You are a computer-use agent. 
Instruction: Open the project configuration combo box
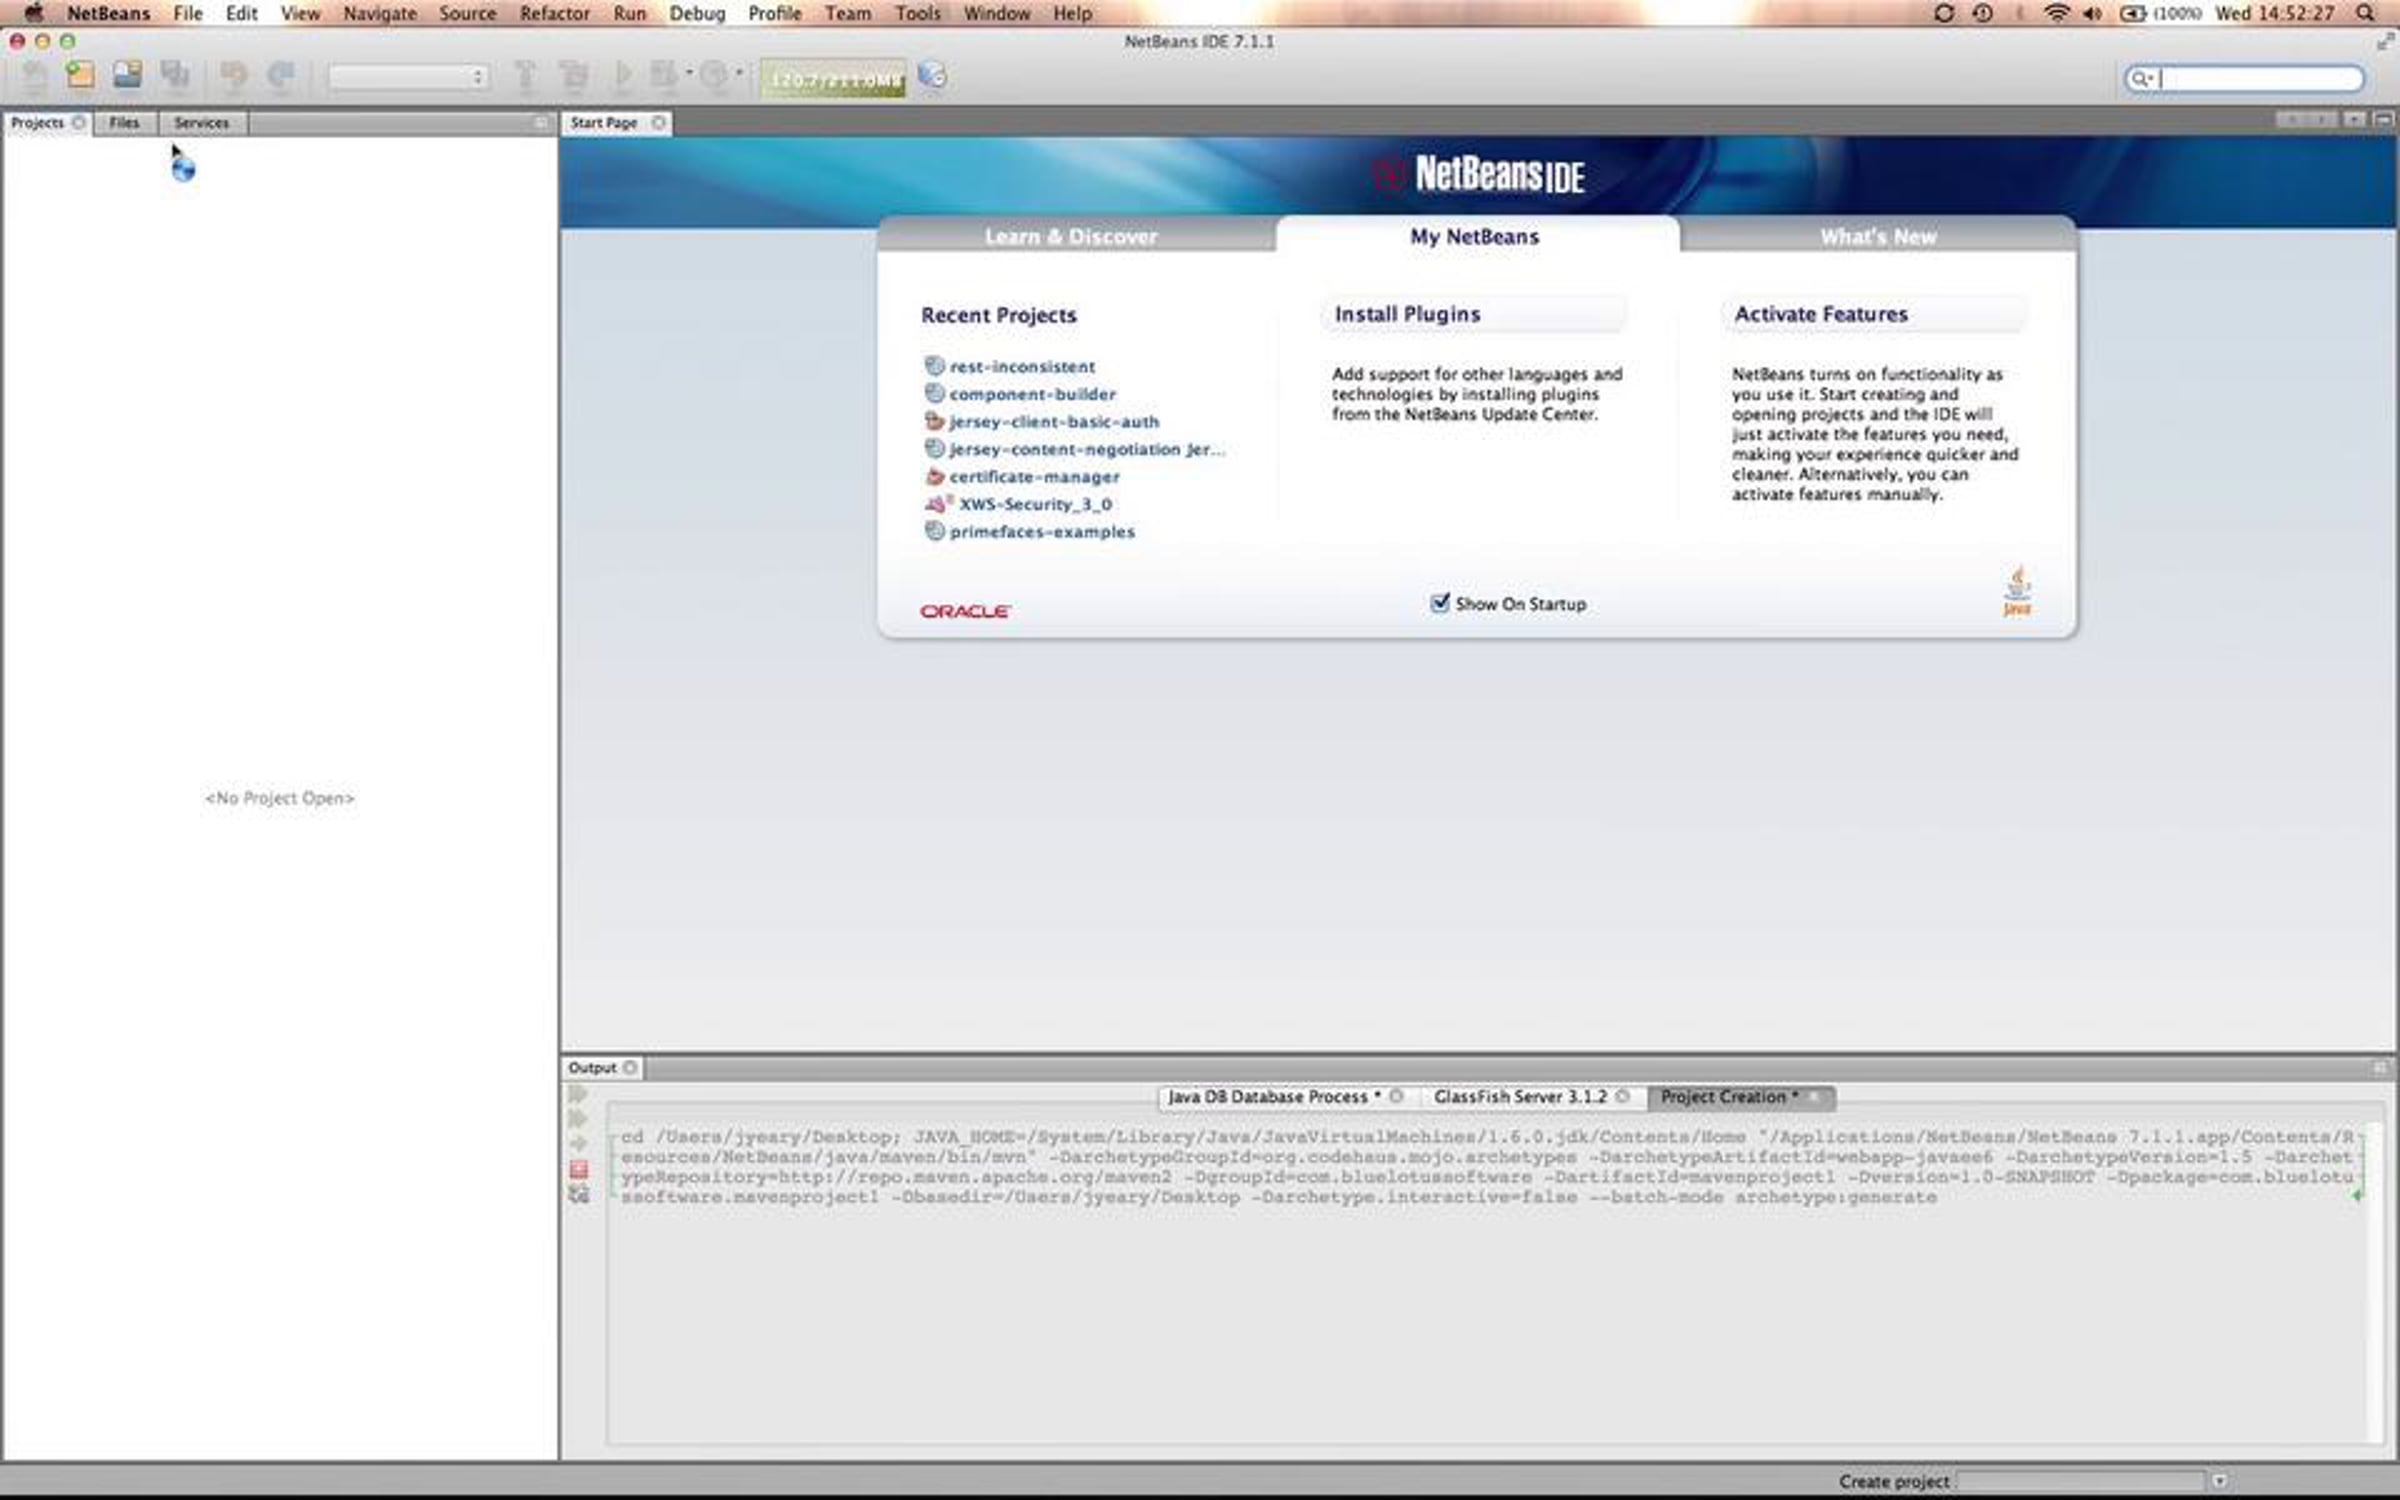tap(408, 77)
